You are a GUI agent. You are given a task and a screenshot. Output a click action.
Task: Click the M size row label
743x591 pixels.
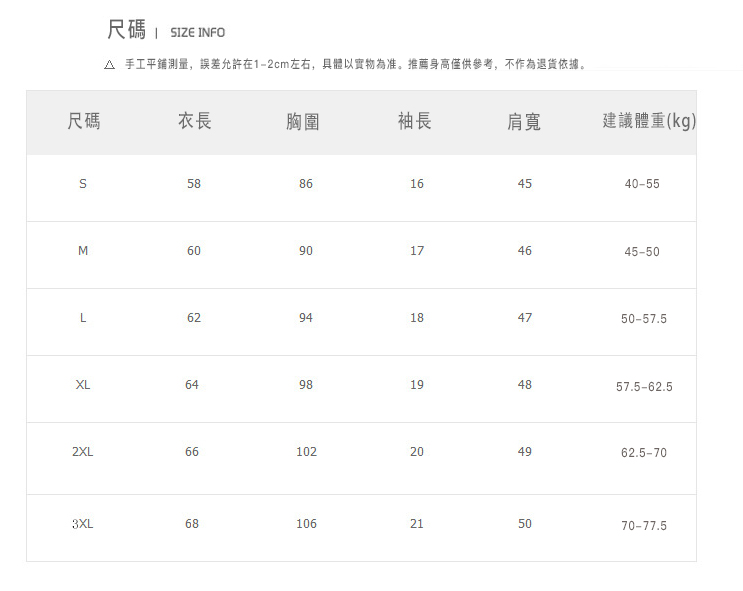83,251
